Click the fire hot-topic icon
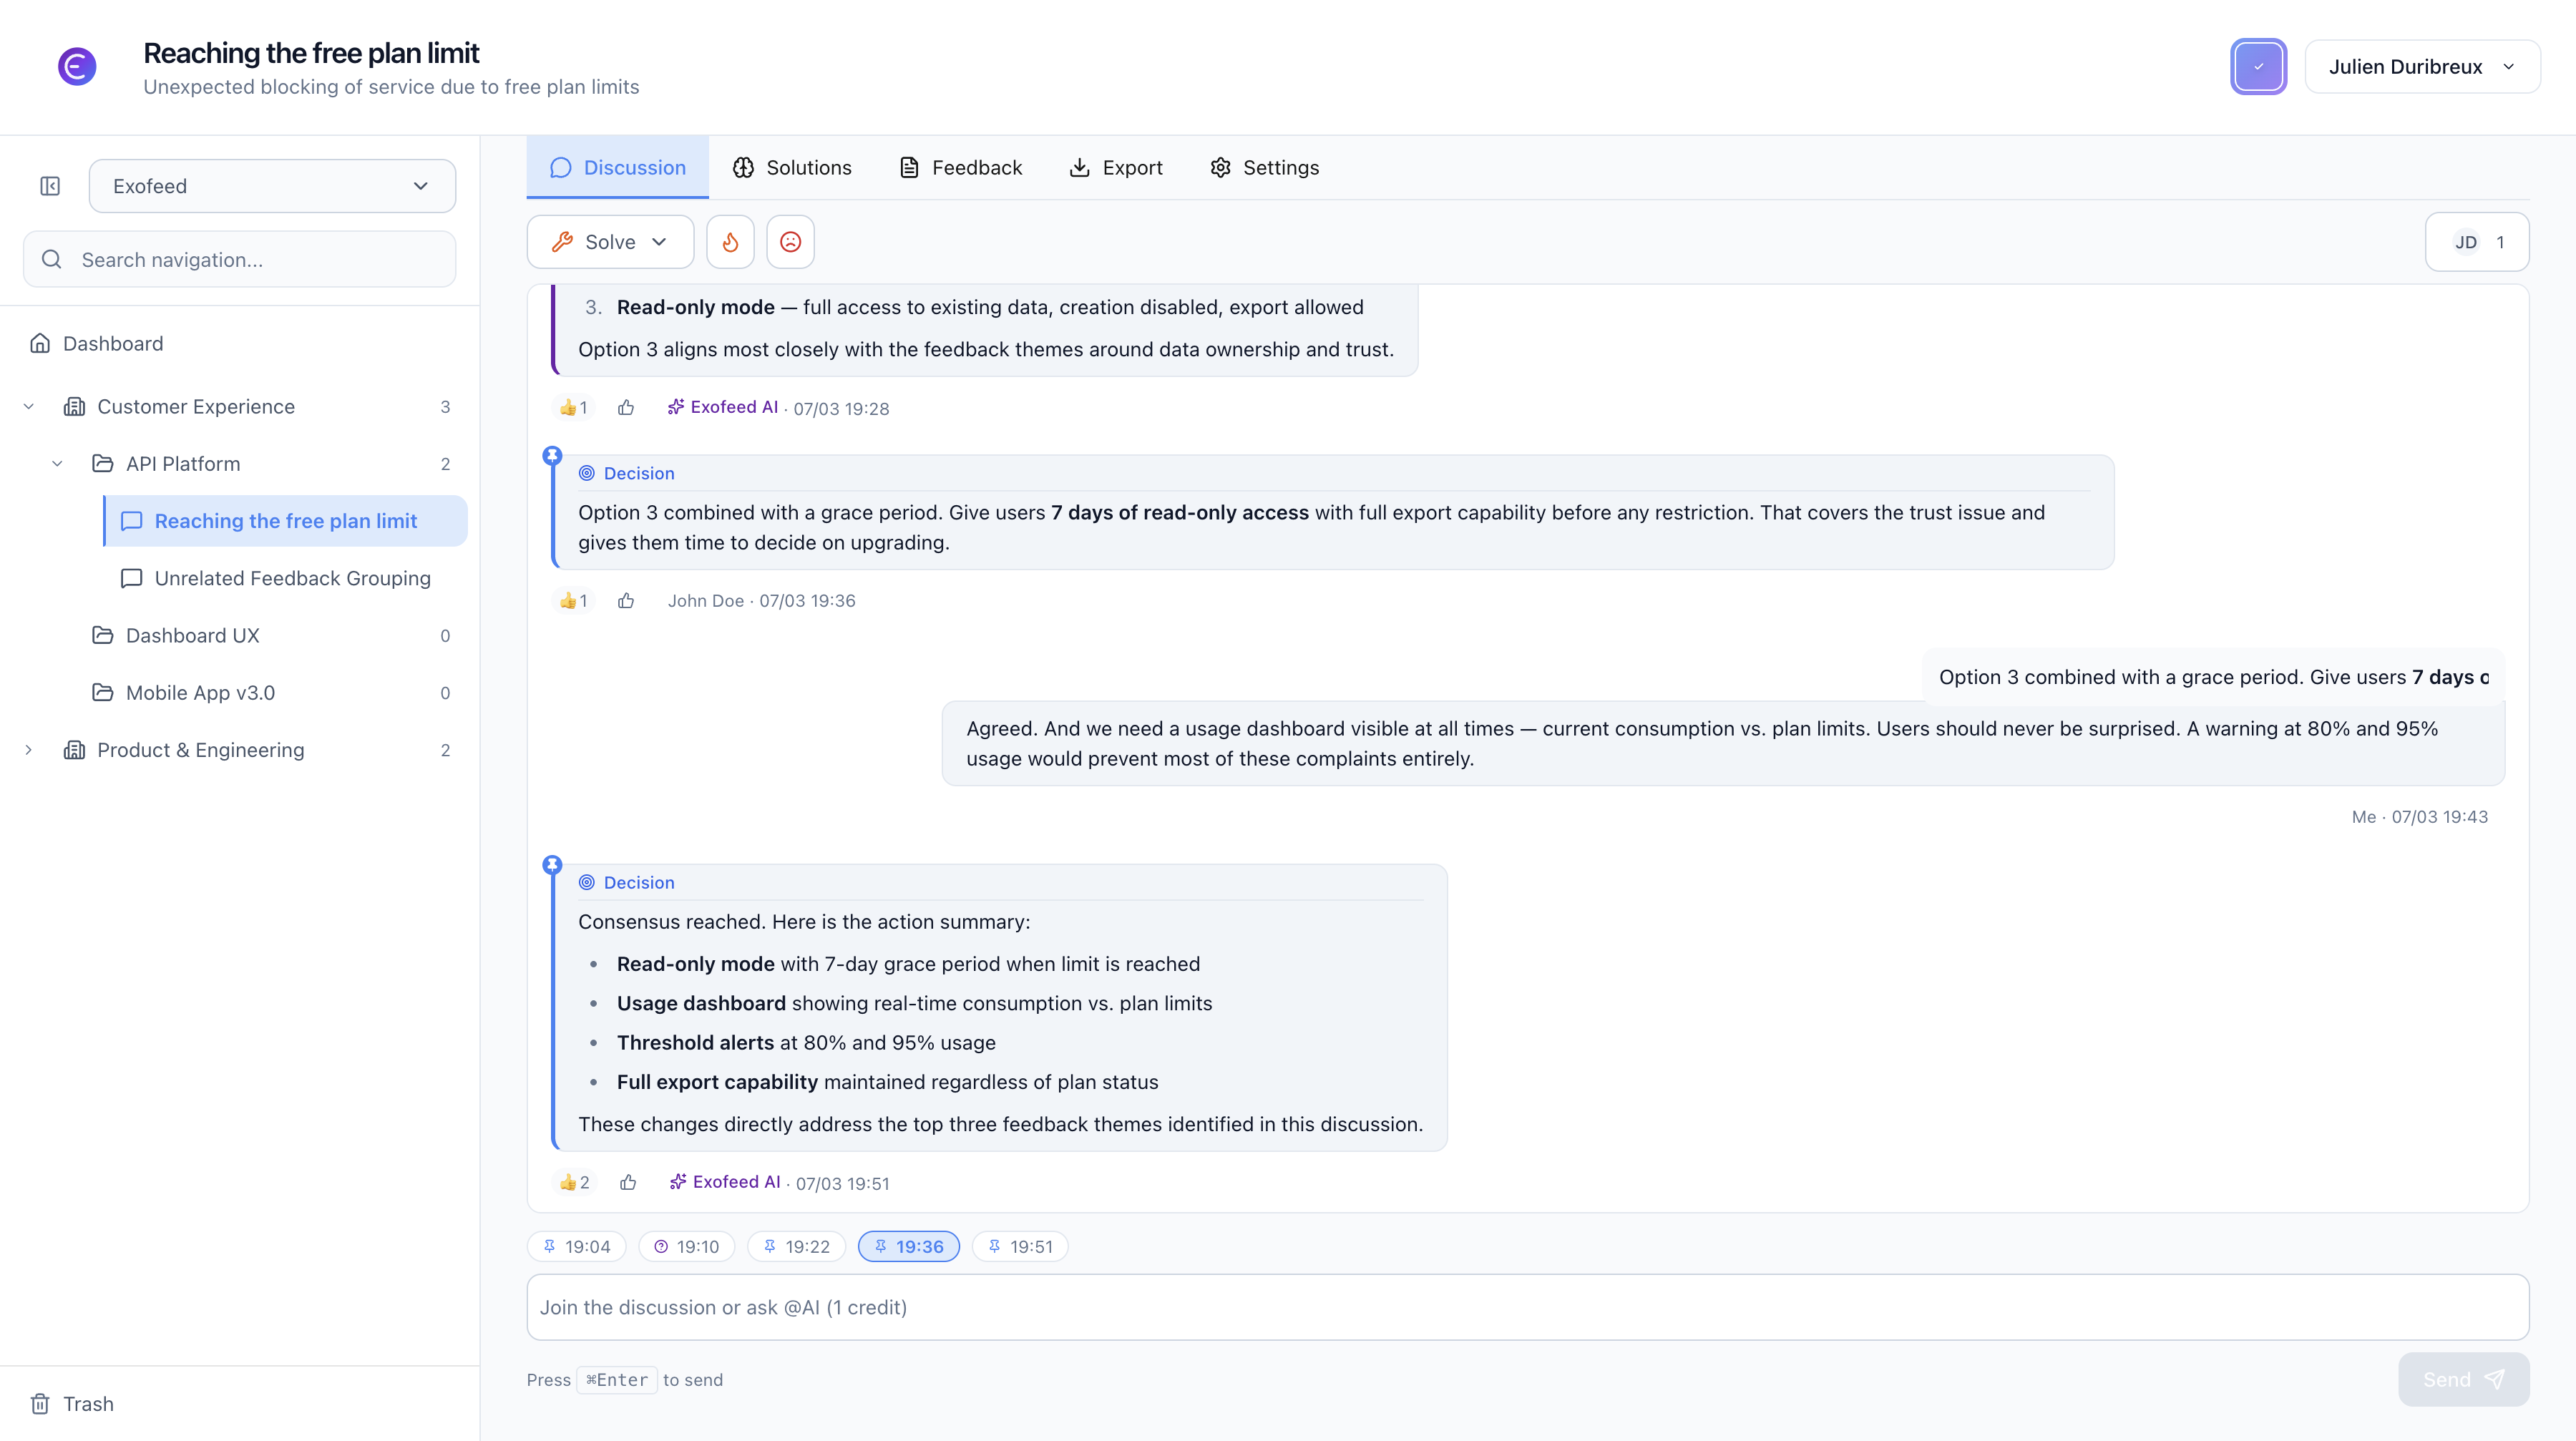Screen dimensions: 2576x1441 [730, 242]
